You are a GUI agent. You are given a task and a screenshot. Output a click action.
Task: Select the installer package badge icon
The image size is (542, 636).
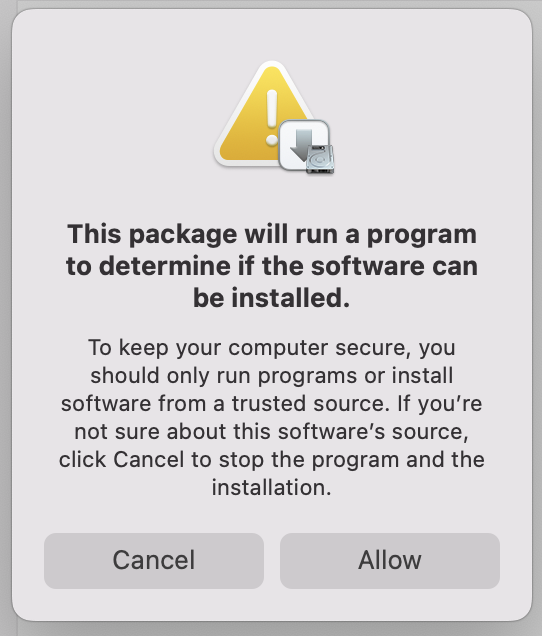pos(306,147)
